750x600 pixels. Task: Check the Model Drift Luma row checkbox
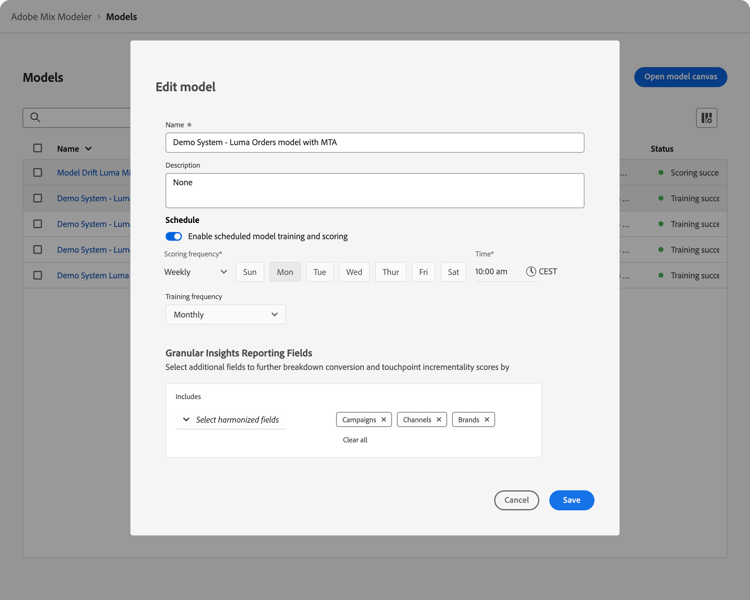coord(37,172)
